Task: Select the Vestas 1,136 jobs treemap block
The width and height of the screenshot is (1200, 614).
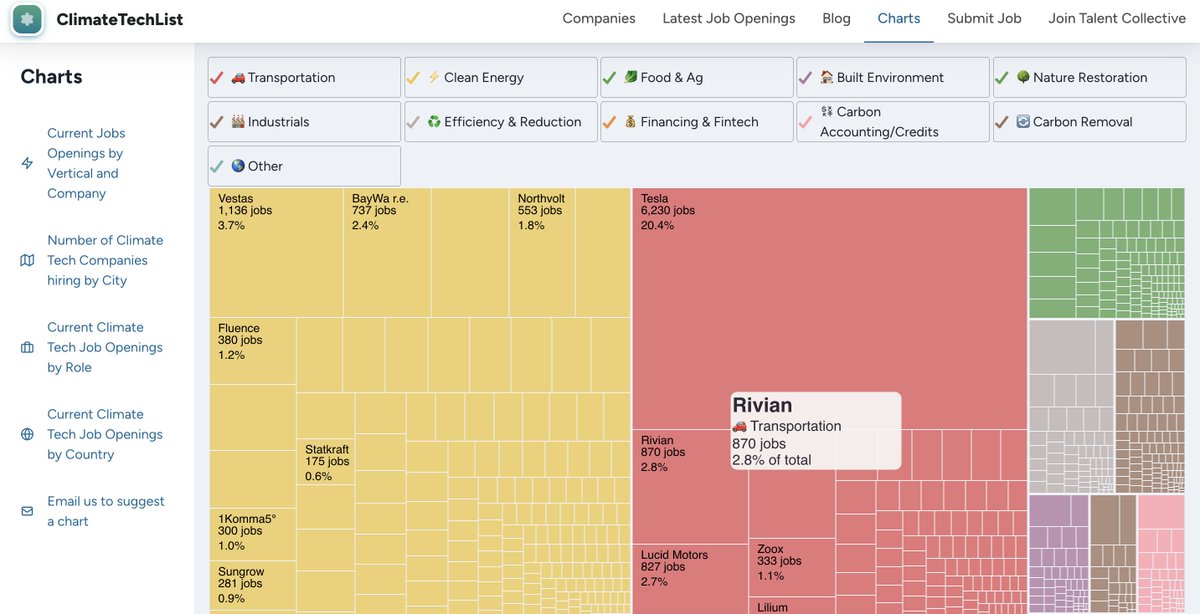Action: (276, 253)
